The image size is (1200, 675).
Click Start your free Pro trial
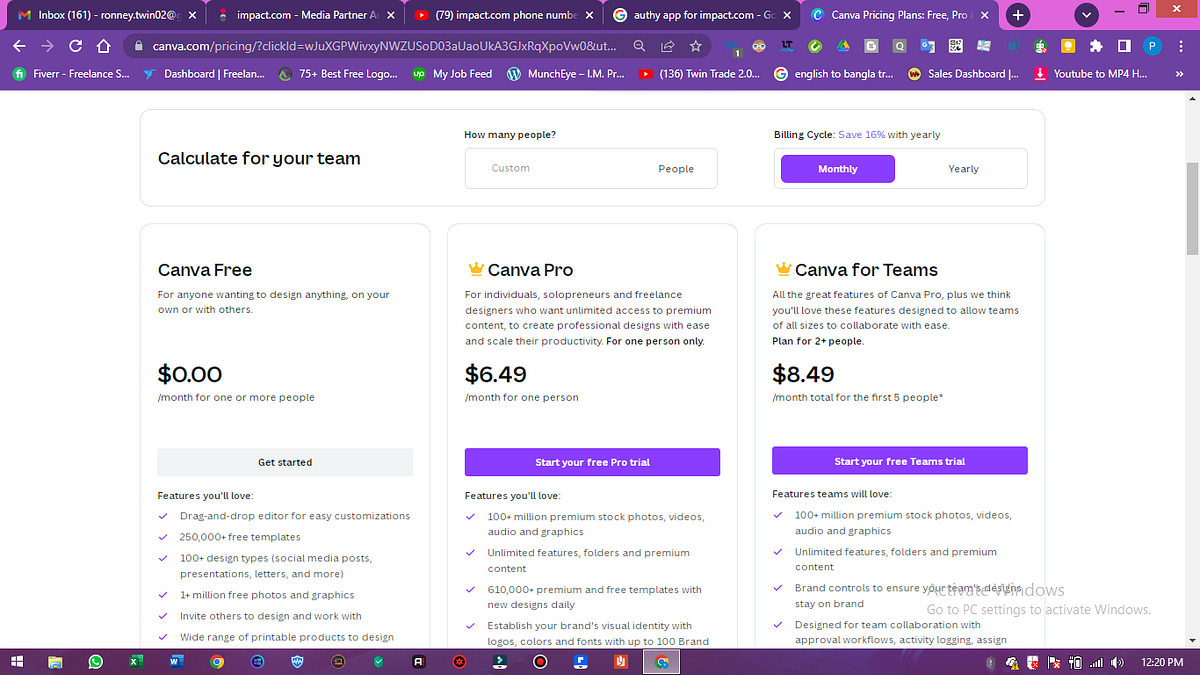(592, 462)
